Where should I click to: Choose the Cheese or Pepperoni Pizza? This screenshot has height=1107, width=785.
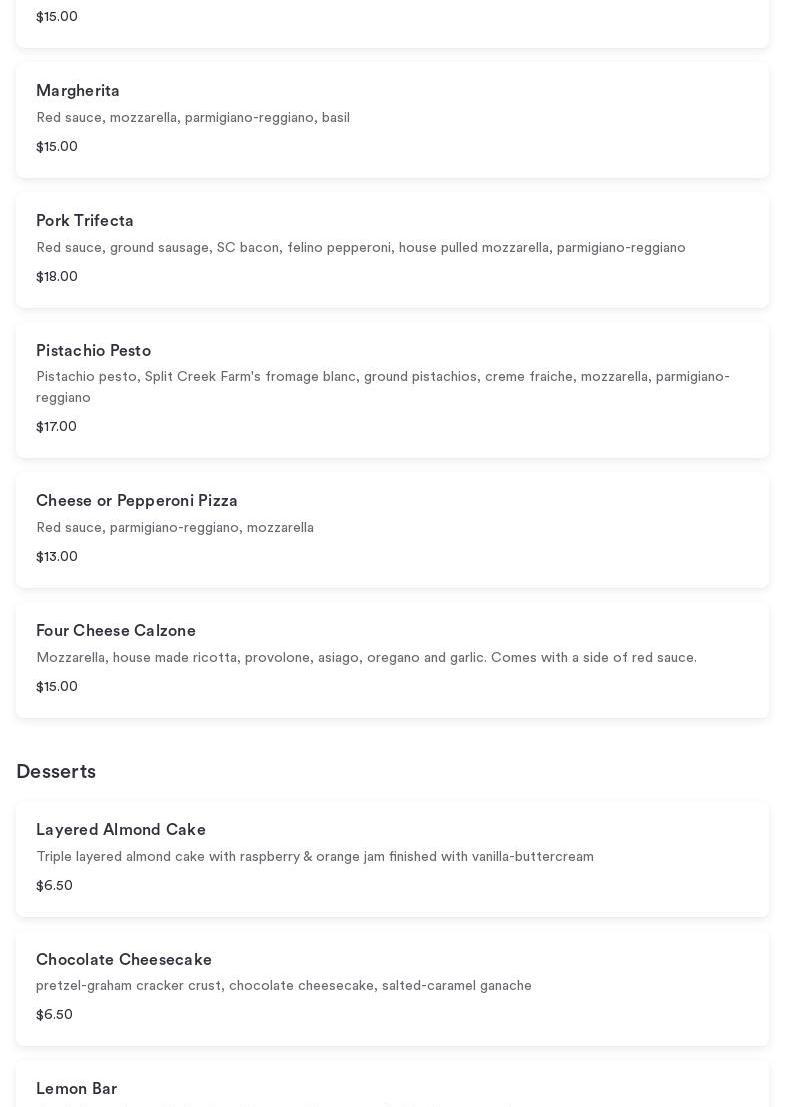[137, 501]
